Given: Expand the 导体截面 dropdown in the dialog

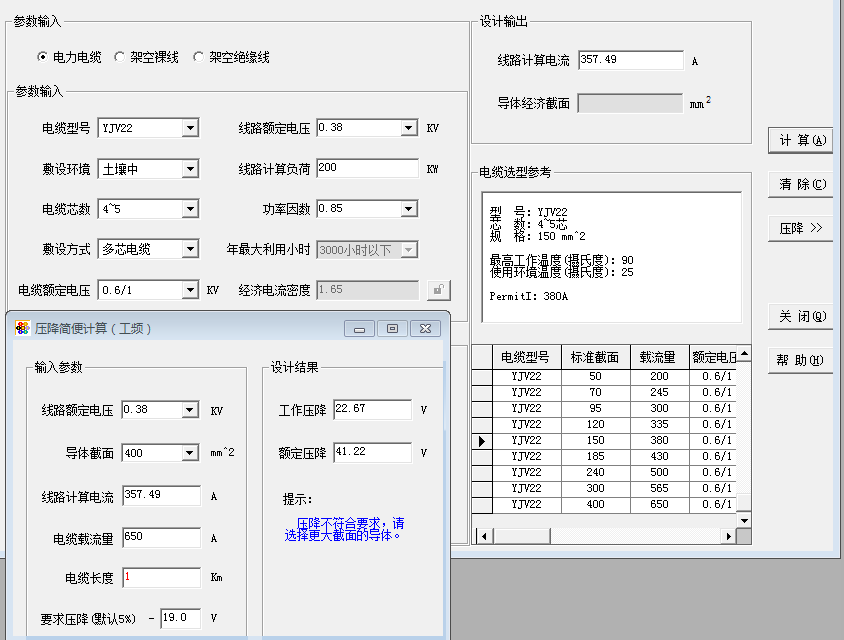Looking at the screenshot, I should pos(190,453).
